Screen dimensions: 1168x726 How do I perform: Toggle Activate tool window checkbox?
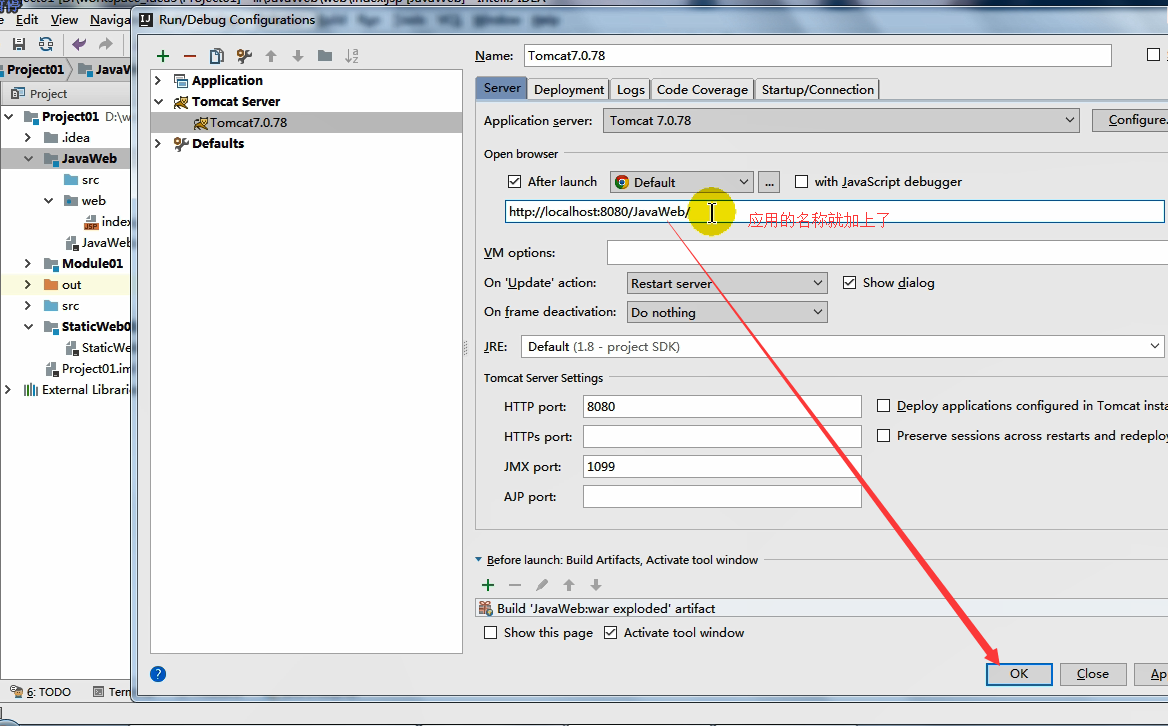point(611,633)
